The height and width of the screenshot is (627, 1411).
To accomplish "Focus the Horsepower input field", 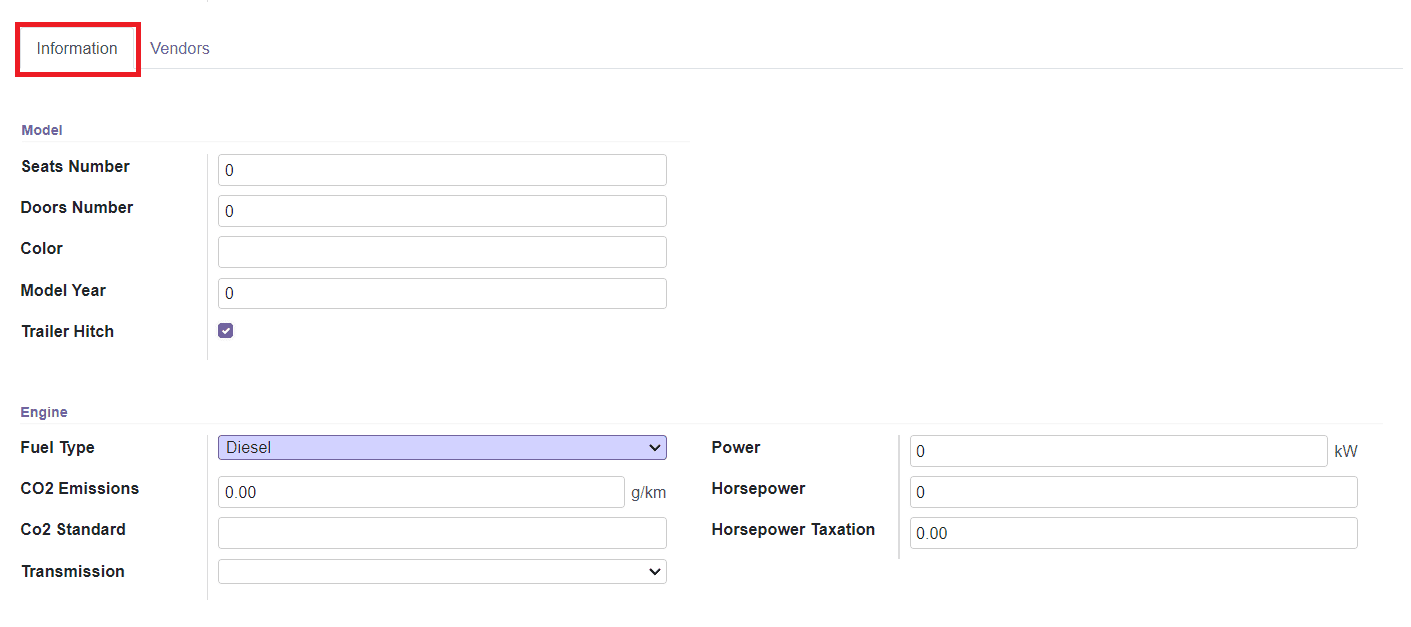I will pos(1132,491).
